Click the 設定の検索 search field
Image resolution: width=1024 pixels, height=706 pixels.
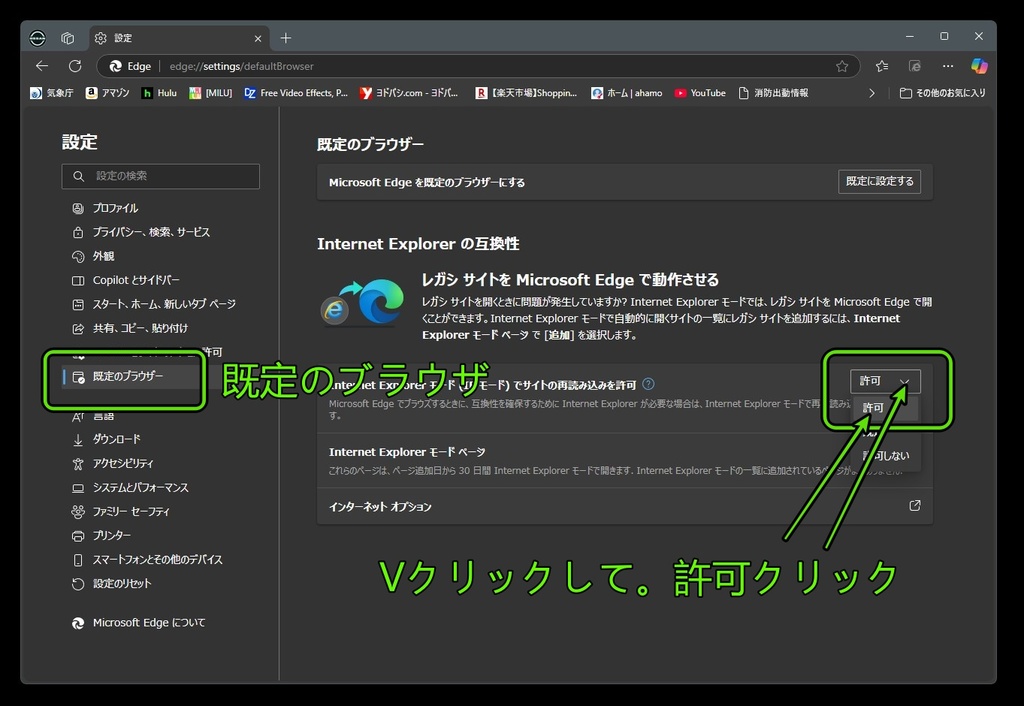[x=161, y=176]
